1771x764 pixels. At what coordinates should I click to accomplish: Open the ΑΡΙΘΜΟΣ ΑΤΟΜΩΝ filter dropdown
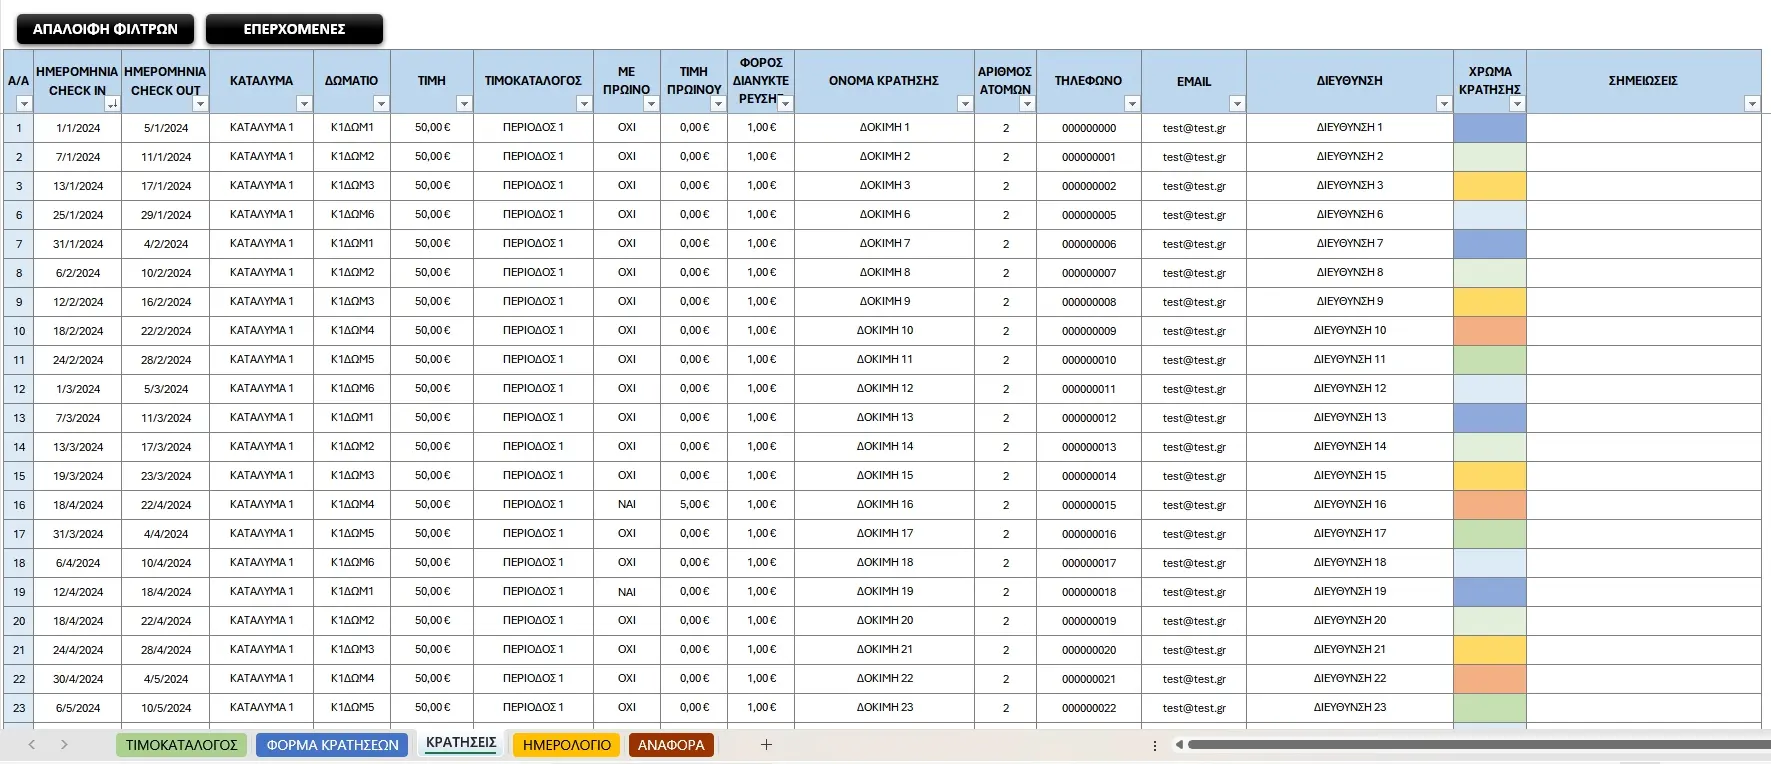click(1027, 104)
